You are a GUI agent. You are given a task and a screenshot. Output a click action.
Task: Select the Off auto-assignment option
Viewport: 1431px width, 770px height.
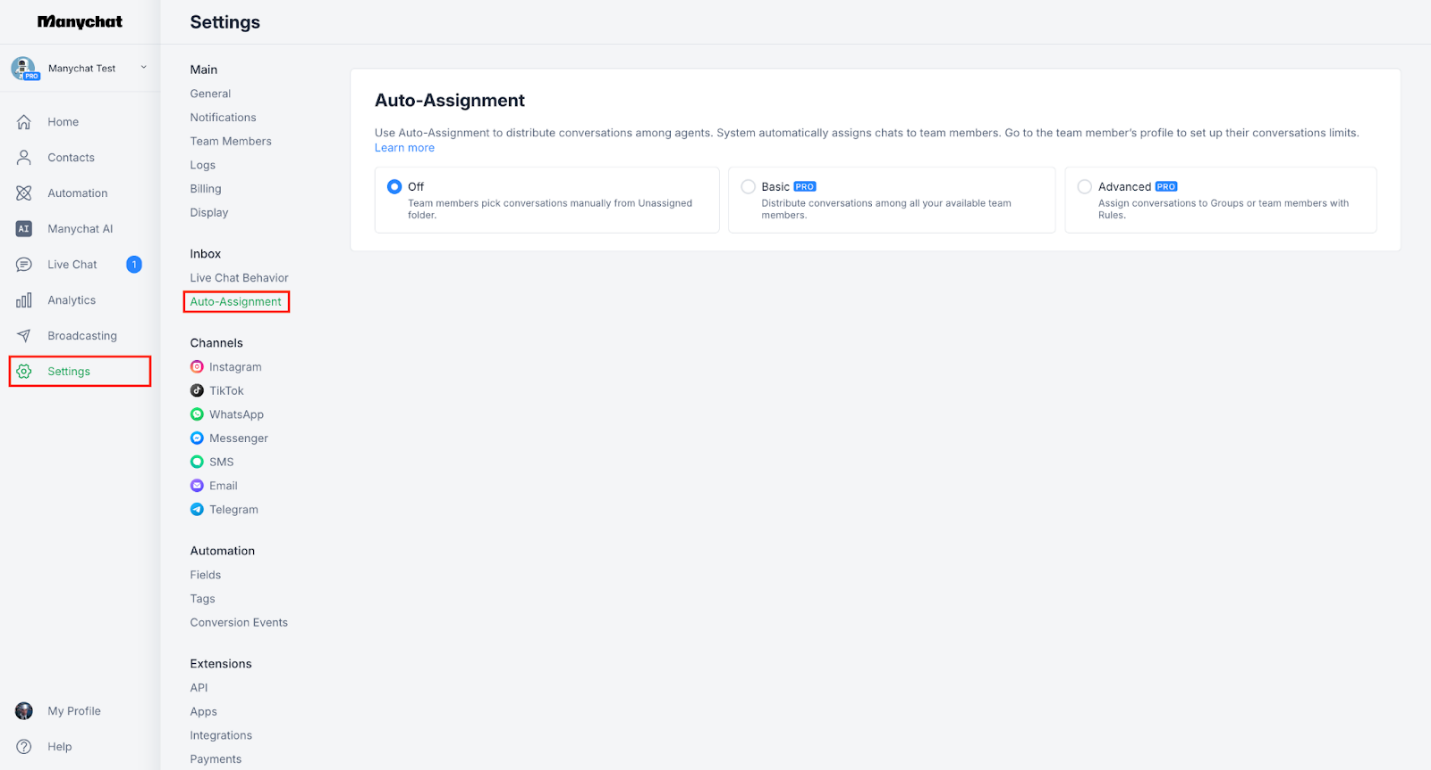pyautogui.click(x=394, y=186)
